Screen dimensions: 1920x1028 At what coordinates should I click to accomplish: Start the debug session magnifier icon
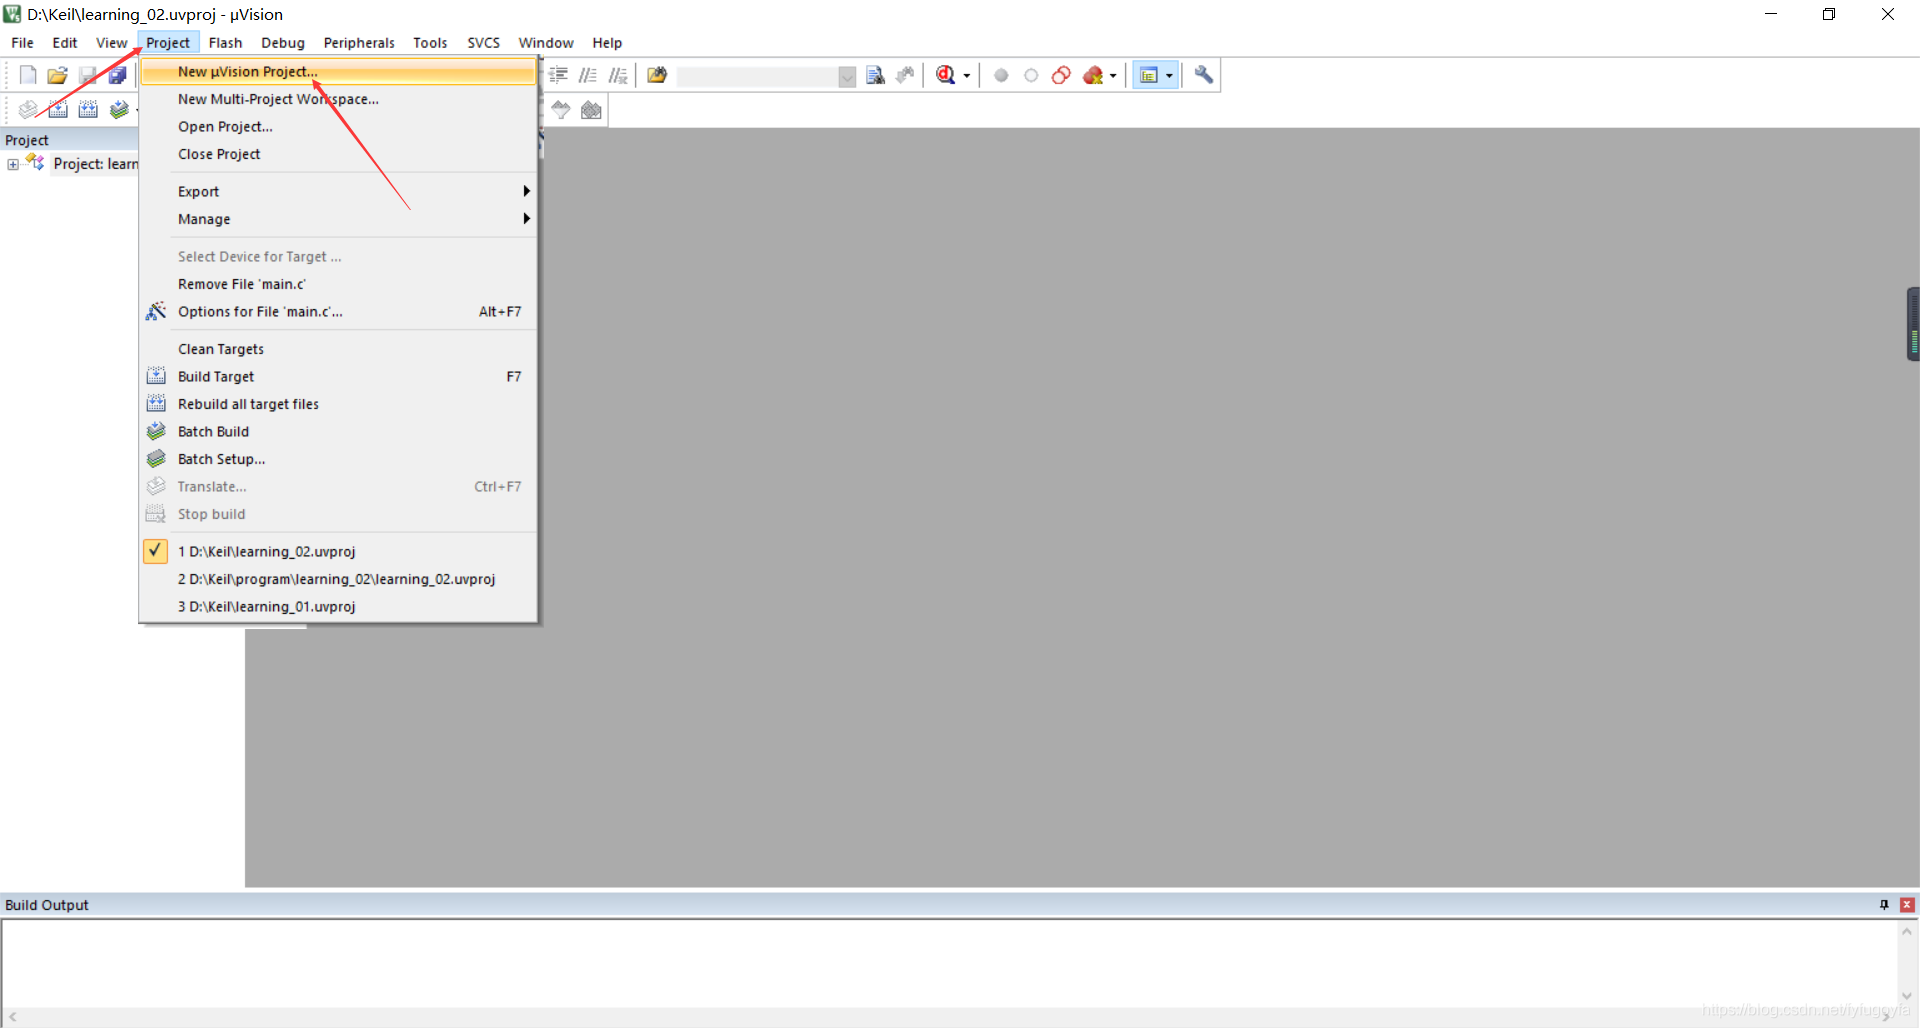tap(945, 75)
